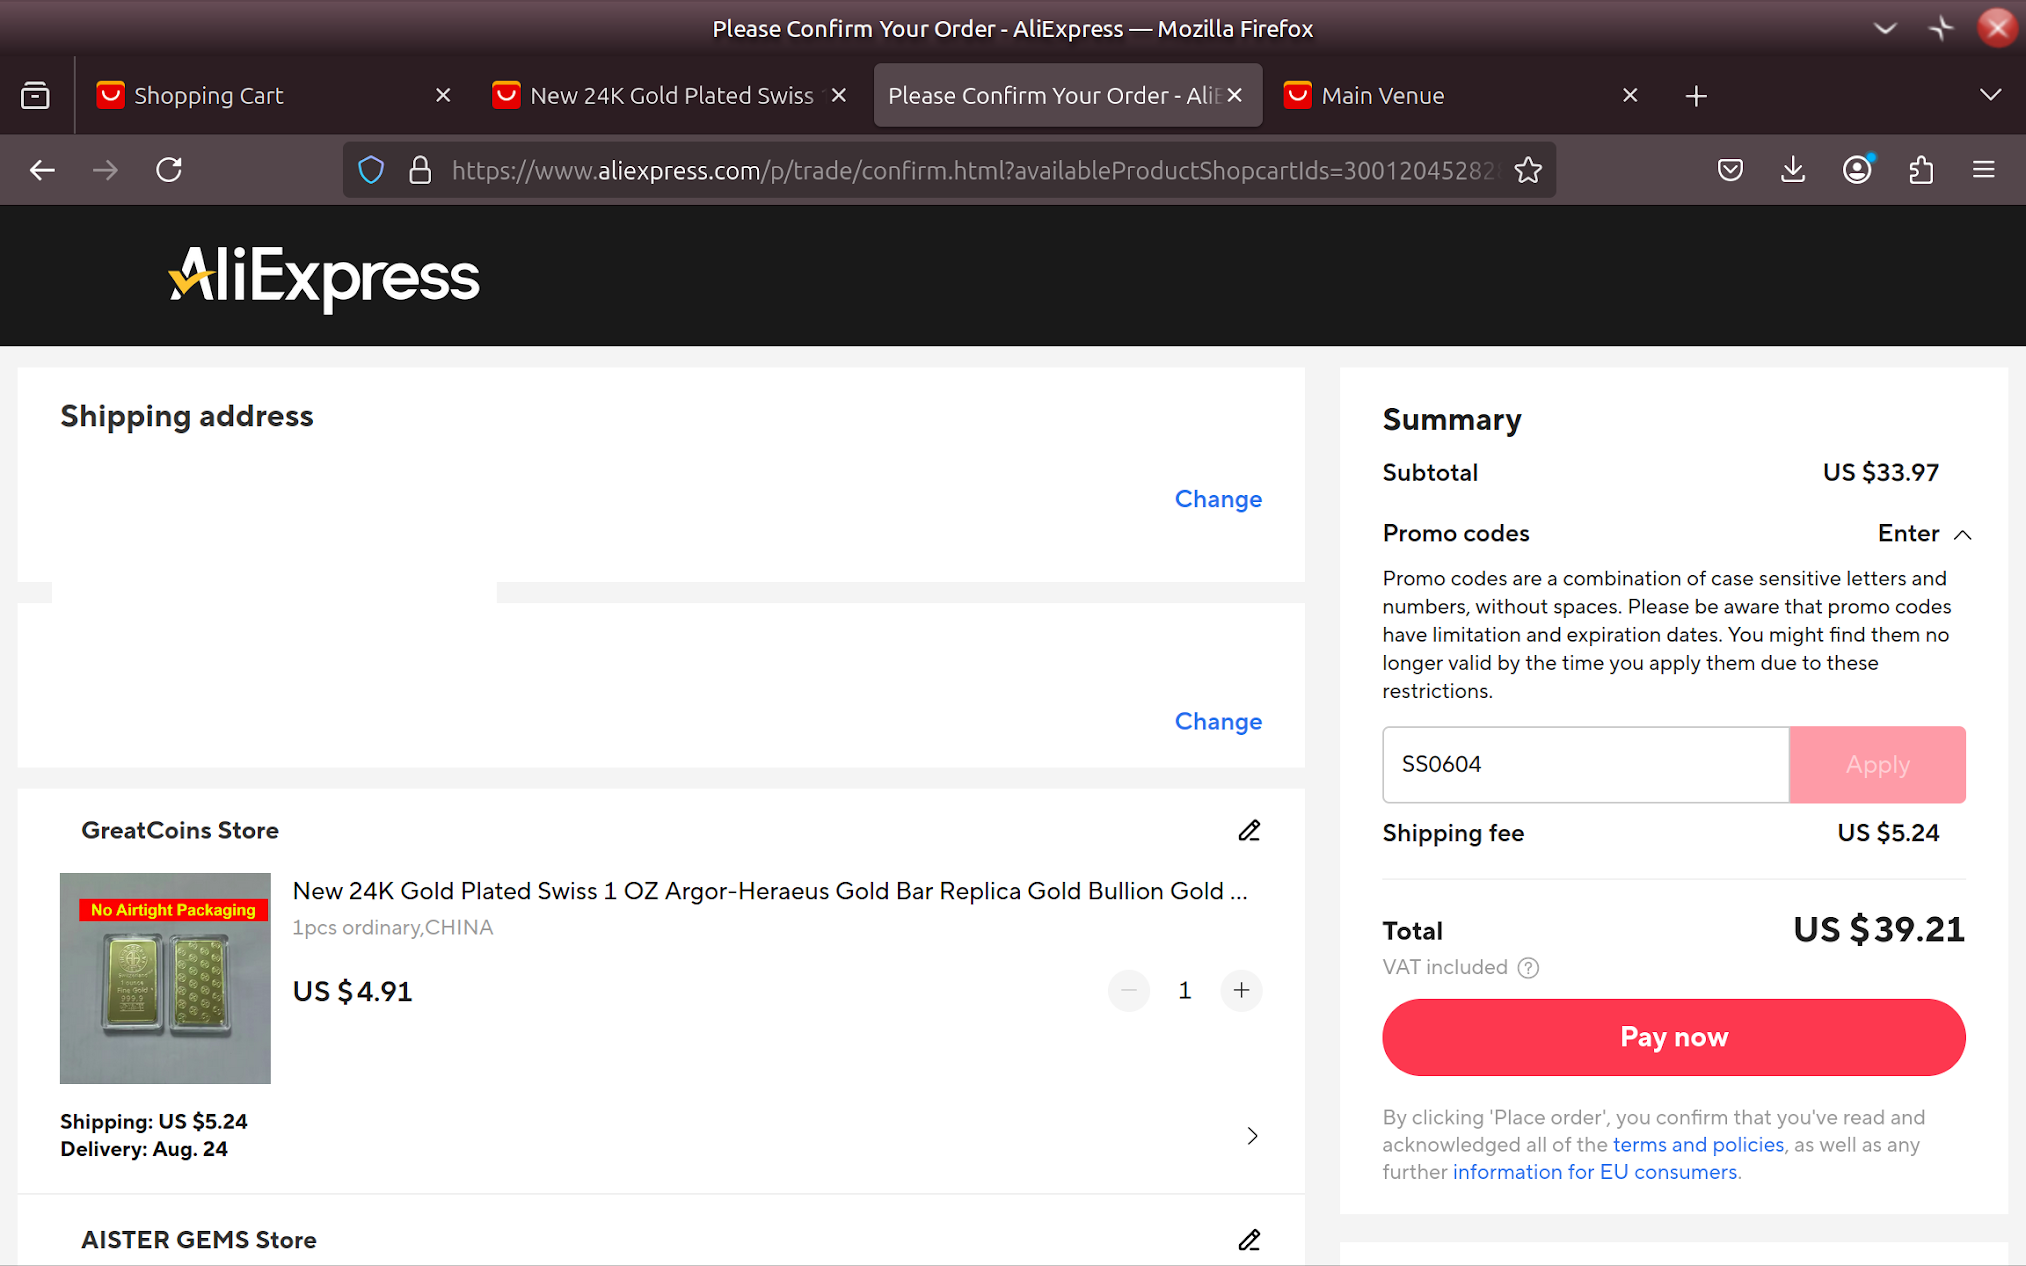
Task: Open the Extensions puzzle icon
Action: [x=1921, y=170]
